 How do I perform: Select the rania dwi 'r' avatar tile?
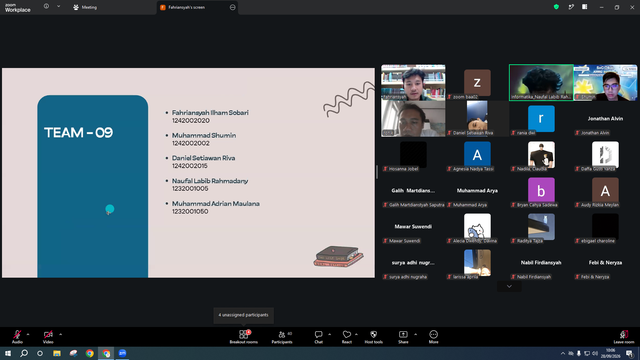coord(541,118)
